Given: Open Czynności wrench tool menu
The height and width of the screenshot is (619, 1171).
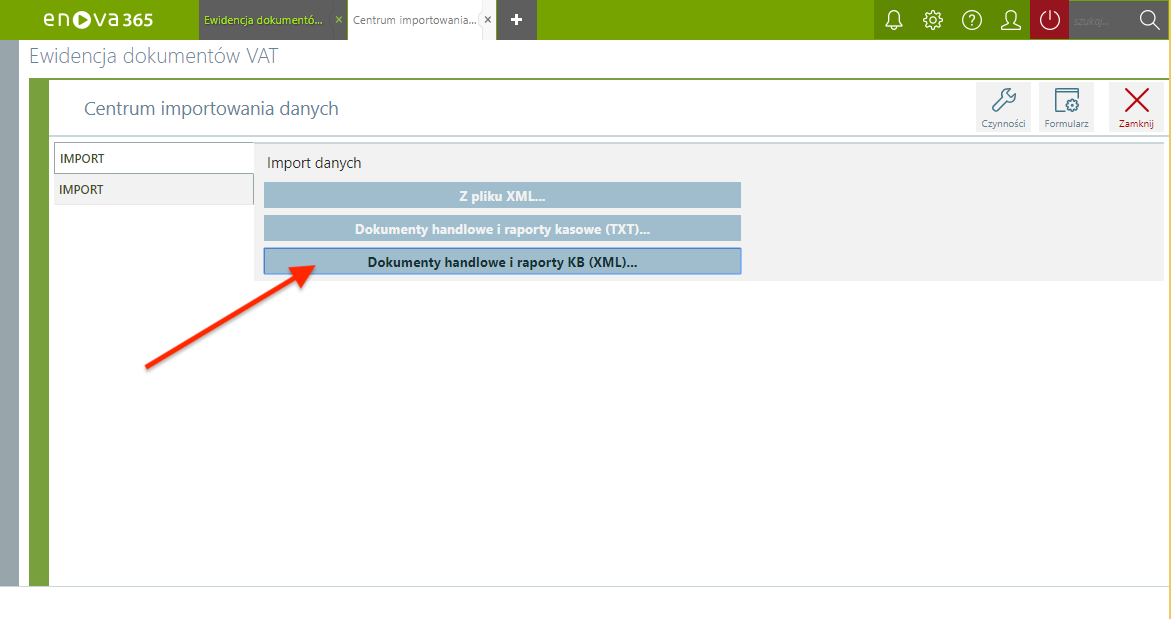Looking at the screenshot, I should point(1003,106).
